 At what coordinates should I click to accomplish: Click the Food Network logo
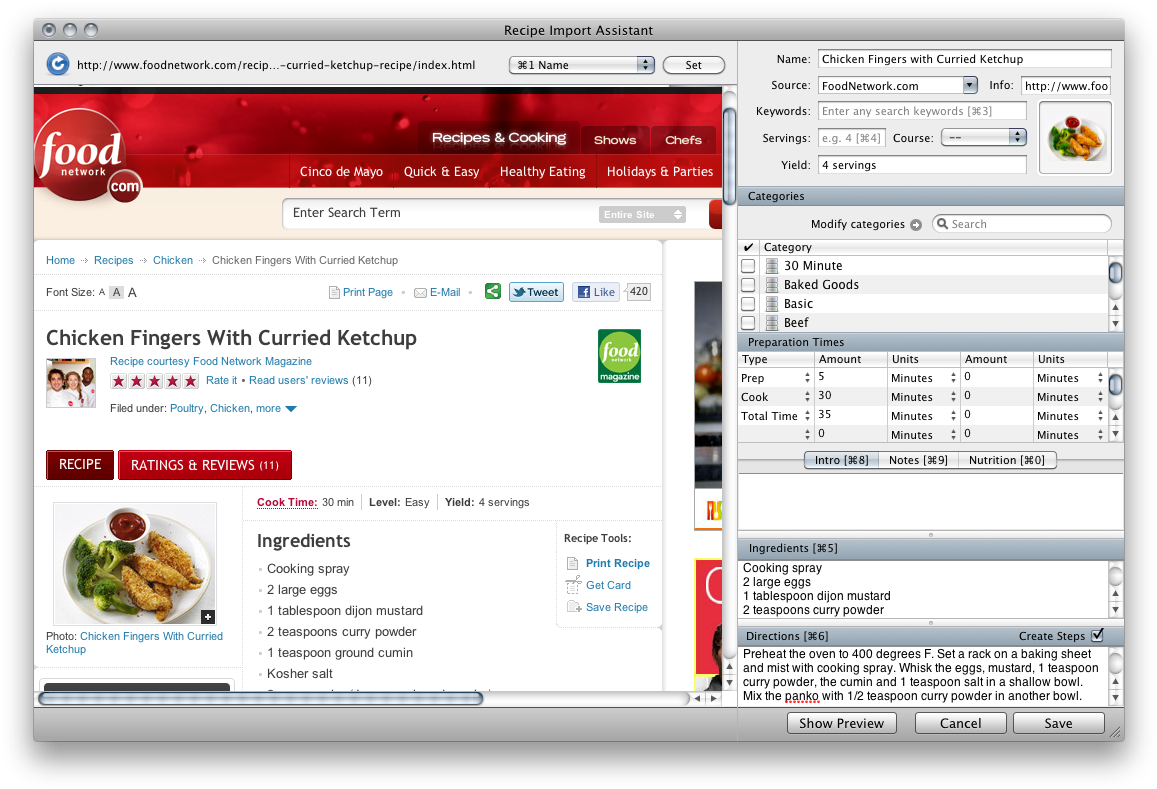pos(87,157)
